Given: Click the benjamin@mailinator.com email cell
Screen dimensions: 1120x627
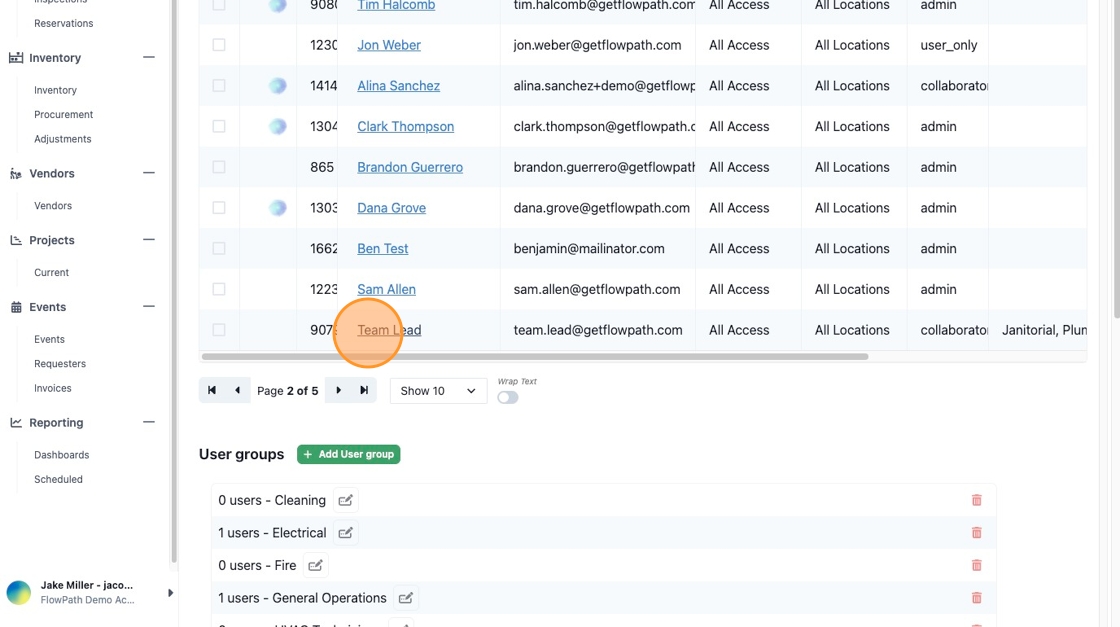Looking at the screenshot, I should [598, 249].
